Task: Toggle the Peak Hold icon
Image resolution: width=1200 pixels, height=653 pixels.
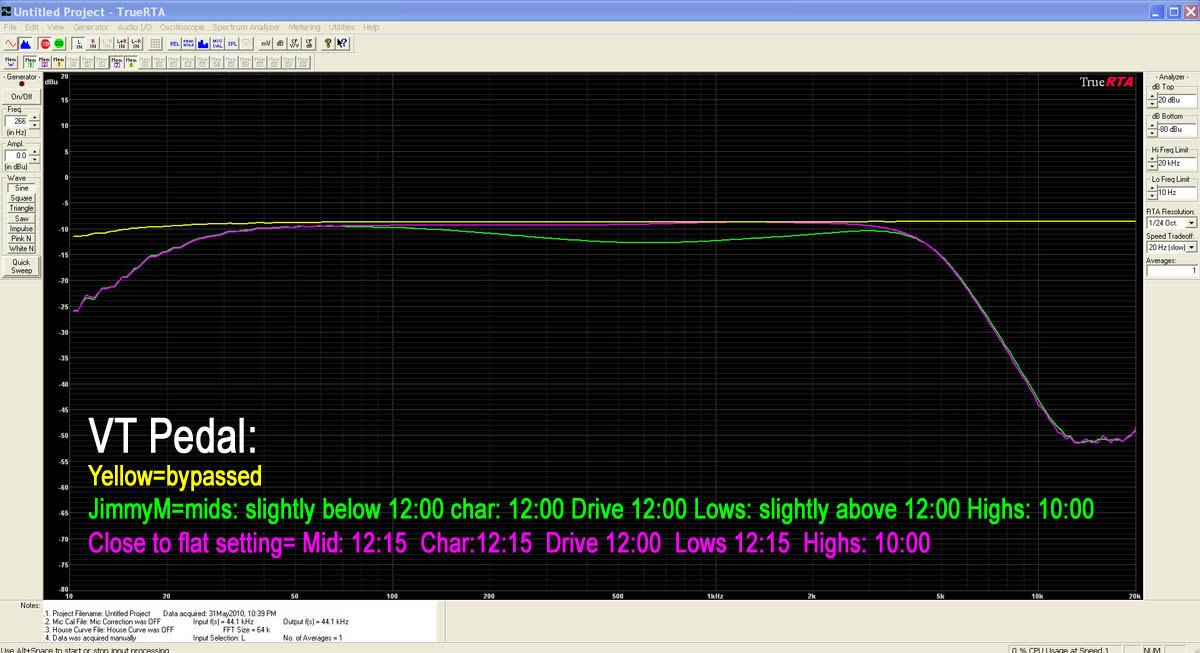Action: click(x=189, y=44)
